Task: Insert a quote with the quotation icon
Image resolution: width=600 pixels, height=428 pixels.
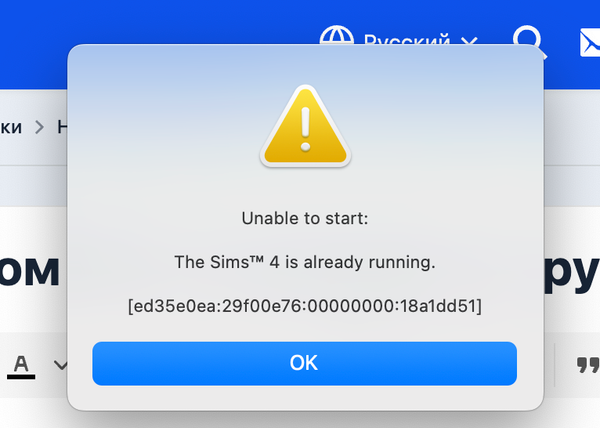Action: pos(588,365)
